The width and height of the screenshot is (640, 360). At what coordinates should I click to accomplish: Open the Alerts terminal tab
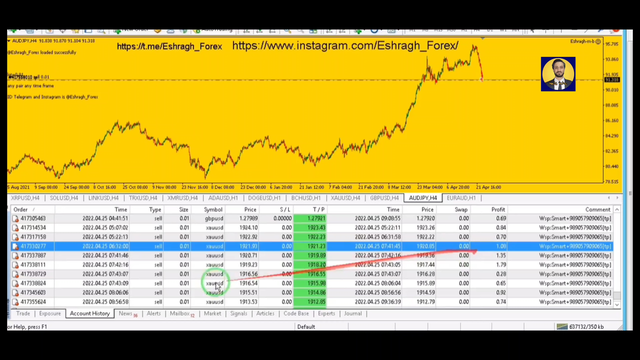click(153, 313)
